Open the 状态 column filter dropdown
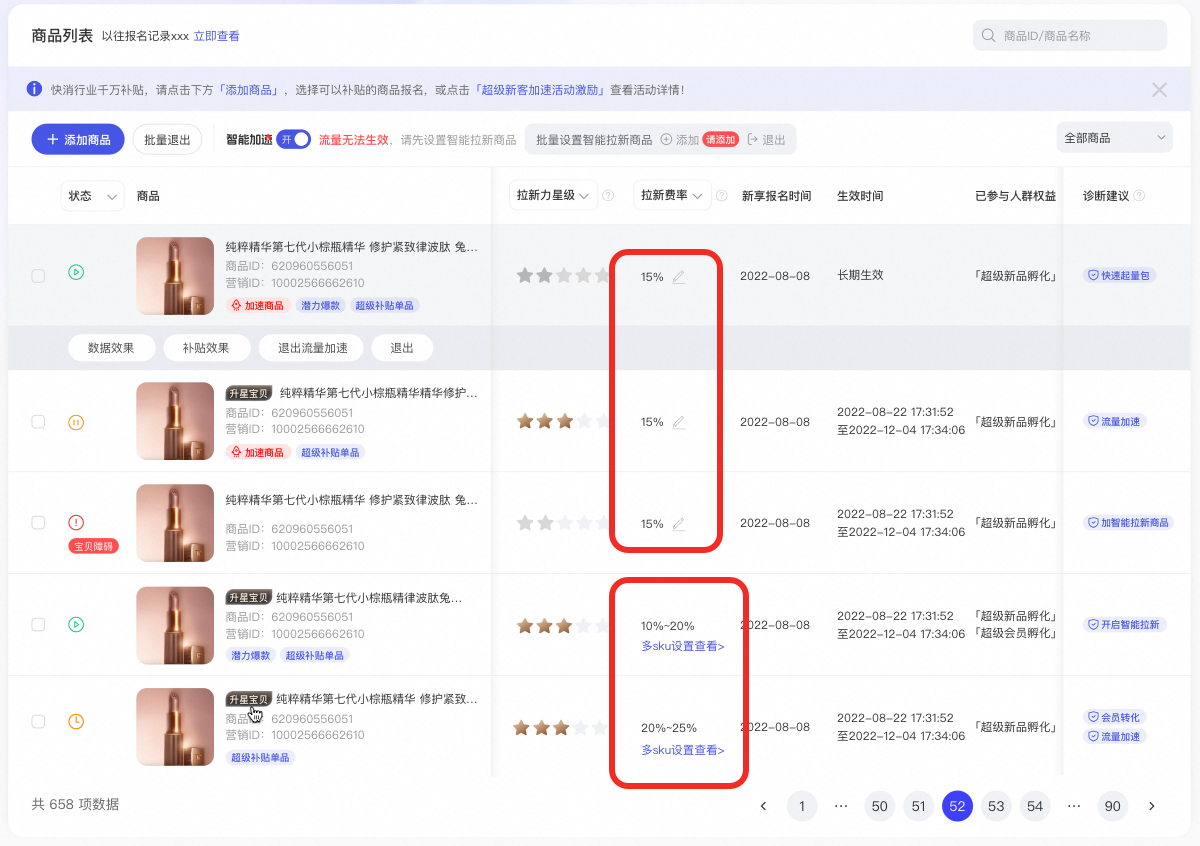This screenshot has width=1200, height=846. [x=92, y=196]
